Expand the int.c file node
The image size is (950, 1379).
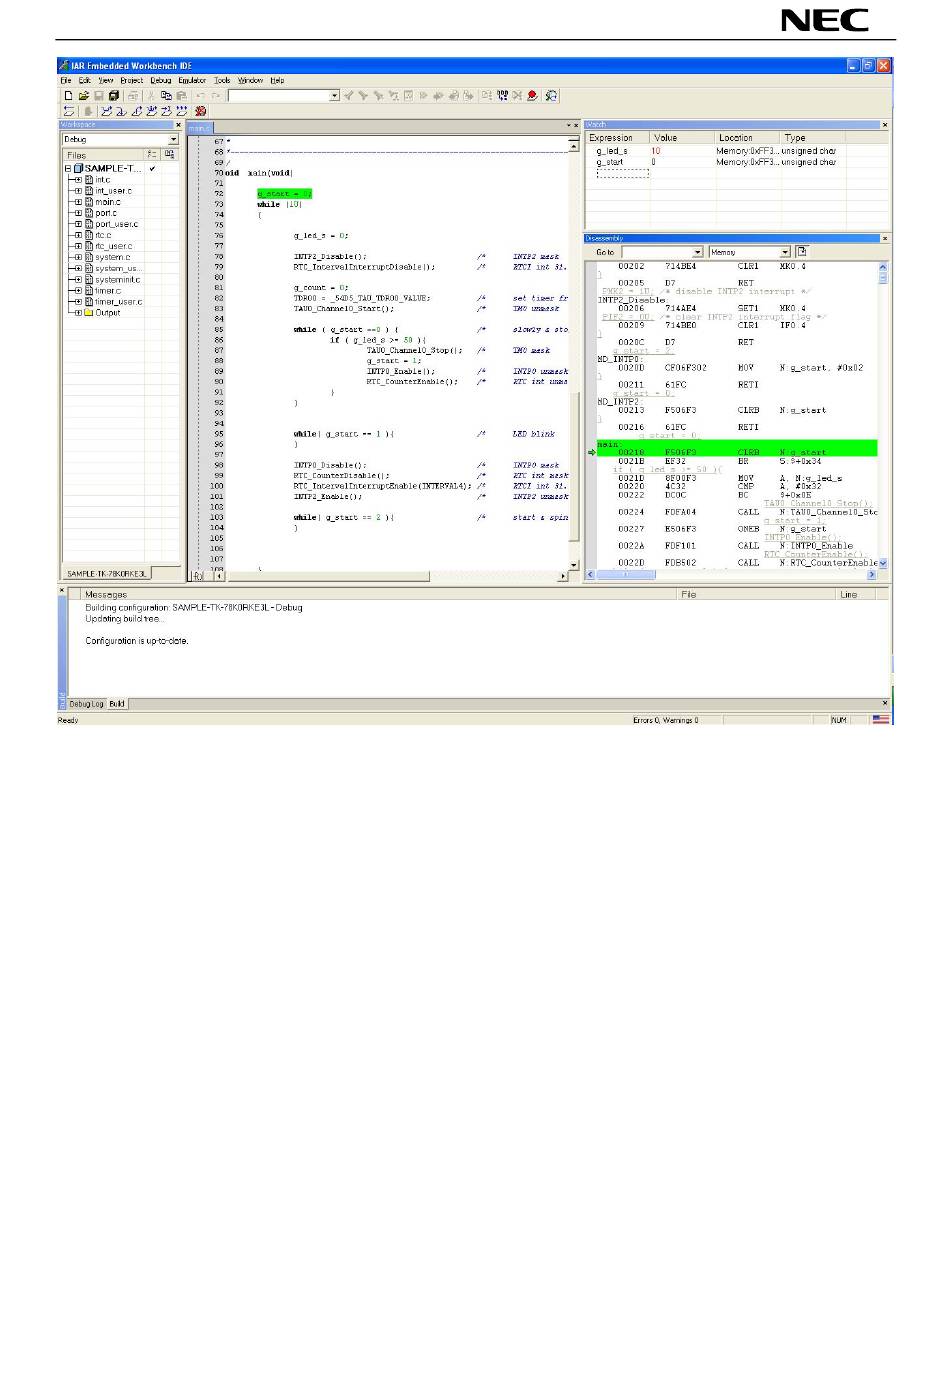[x=78, y=180]
